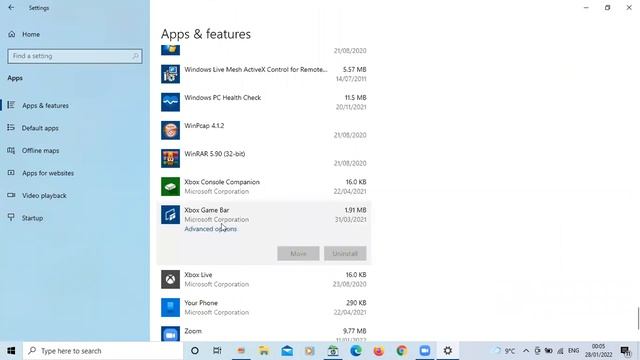Open Microsoft Edge from the taskbar
Image resolution: width=640 pixels, height=360 pixels.
(x=356, y=351)
